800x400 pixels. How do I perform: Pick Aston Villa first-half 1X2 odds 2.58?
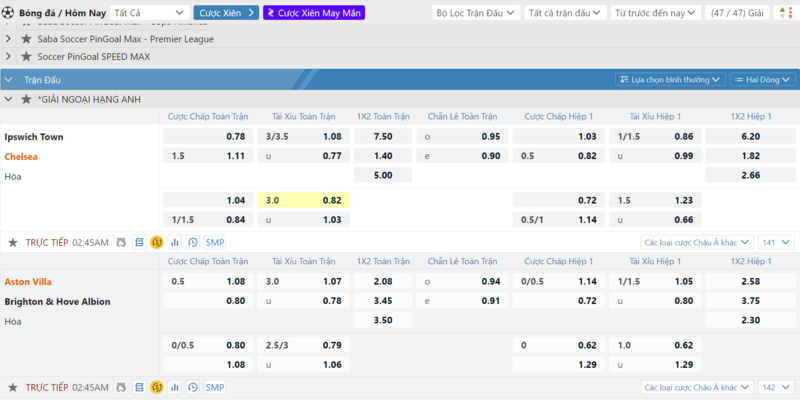(751, 281)
